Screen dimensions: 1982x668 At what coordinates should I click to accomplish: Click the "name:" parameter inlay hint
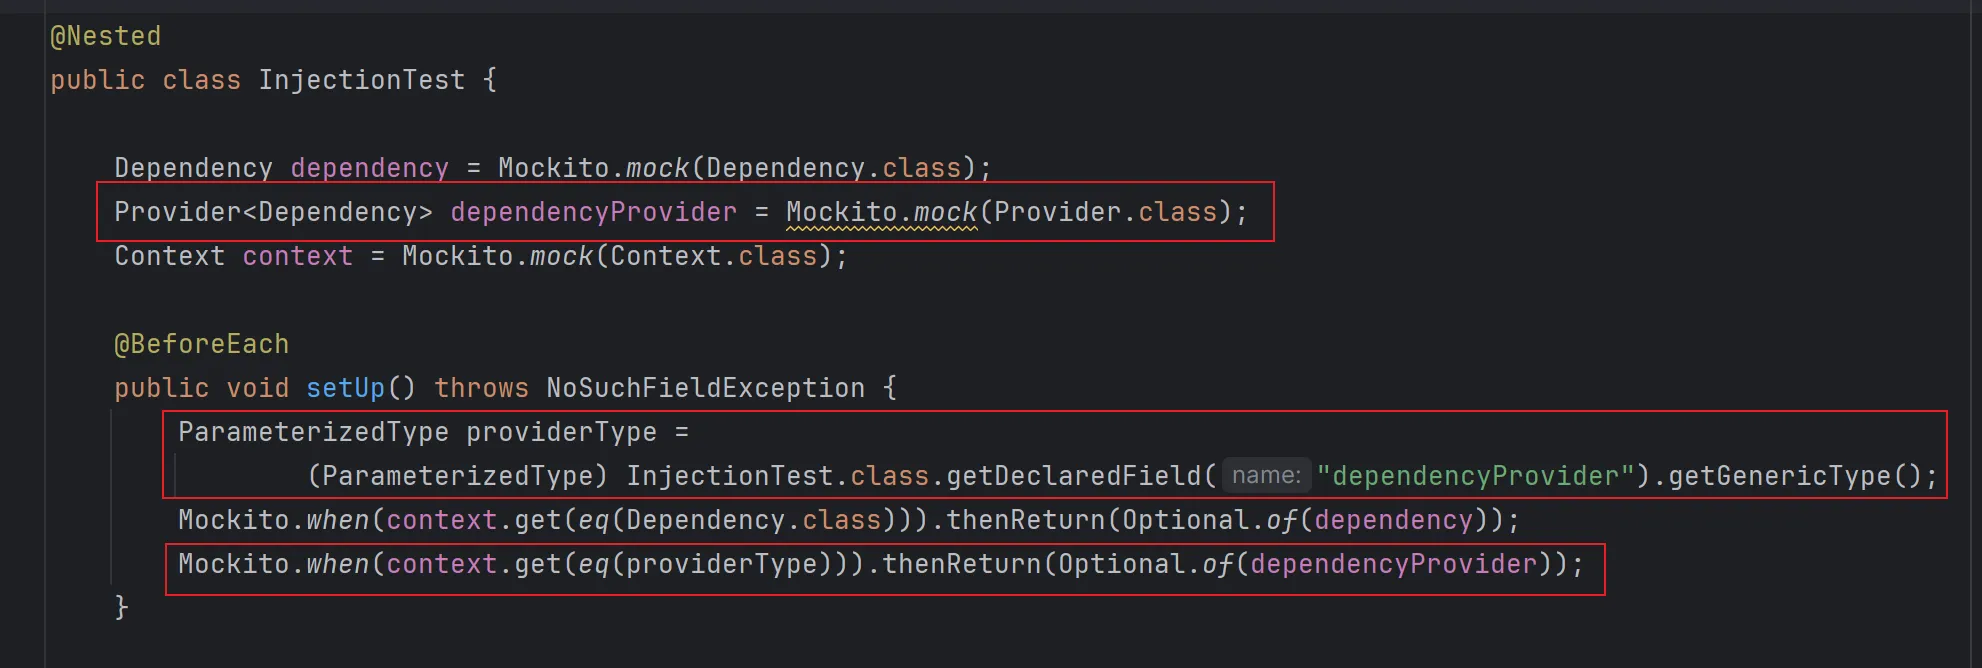(1266, 476)
